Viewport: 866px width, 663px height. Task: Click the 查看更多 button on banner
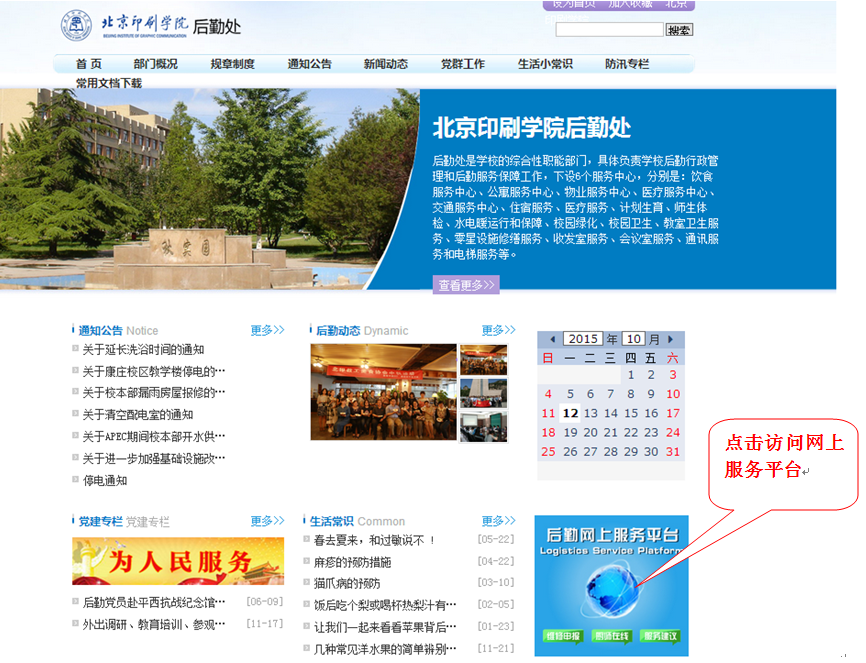[466, 285]
